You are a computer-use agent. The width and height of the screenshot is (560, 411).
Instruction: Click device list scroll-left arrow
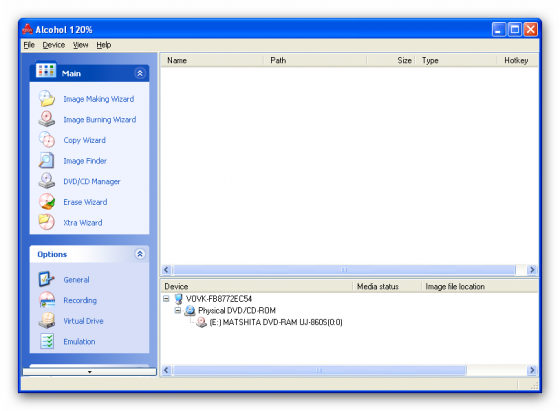(x=166, y=370)
